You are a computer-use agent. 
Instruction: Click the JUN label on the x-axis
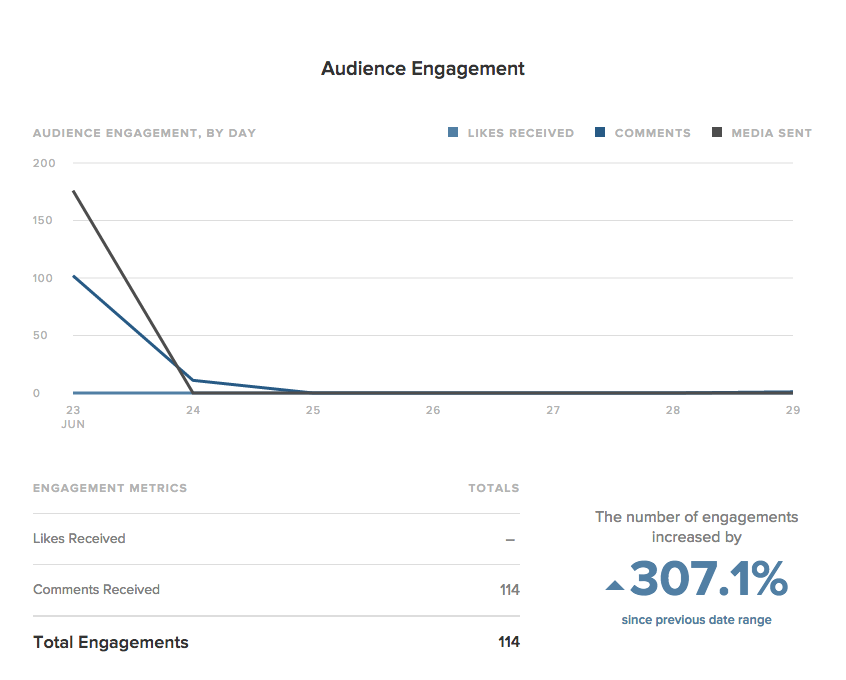pos(72,424)
